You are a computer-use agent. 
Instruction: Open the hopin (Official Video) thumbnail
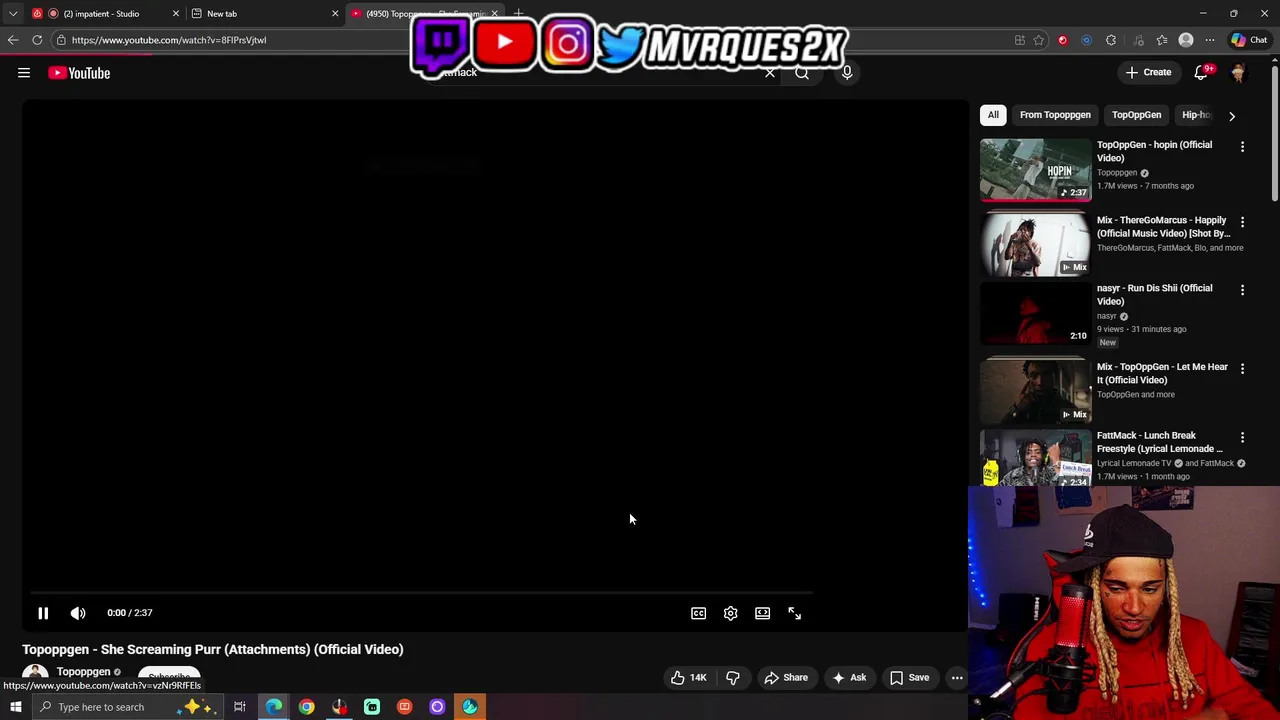1036,170
